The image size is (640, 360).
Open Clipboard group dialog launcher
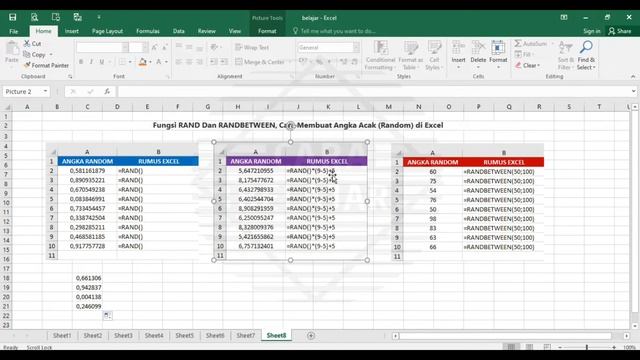70,77
